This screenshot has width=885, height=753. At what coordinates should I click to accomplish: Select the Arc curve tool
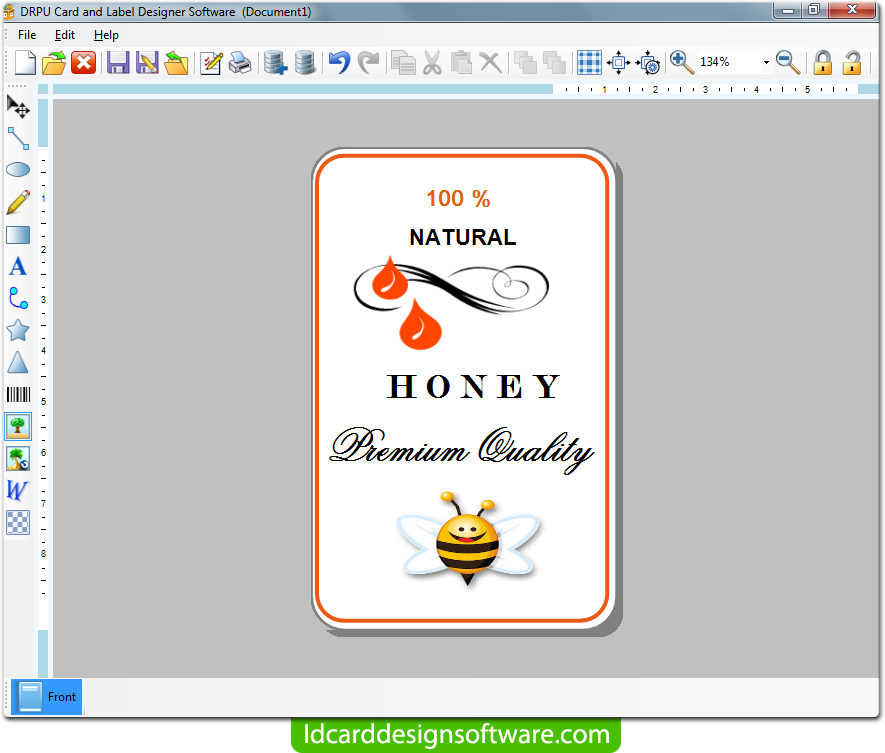18,299
